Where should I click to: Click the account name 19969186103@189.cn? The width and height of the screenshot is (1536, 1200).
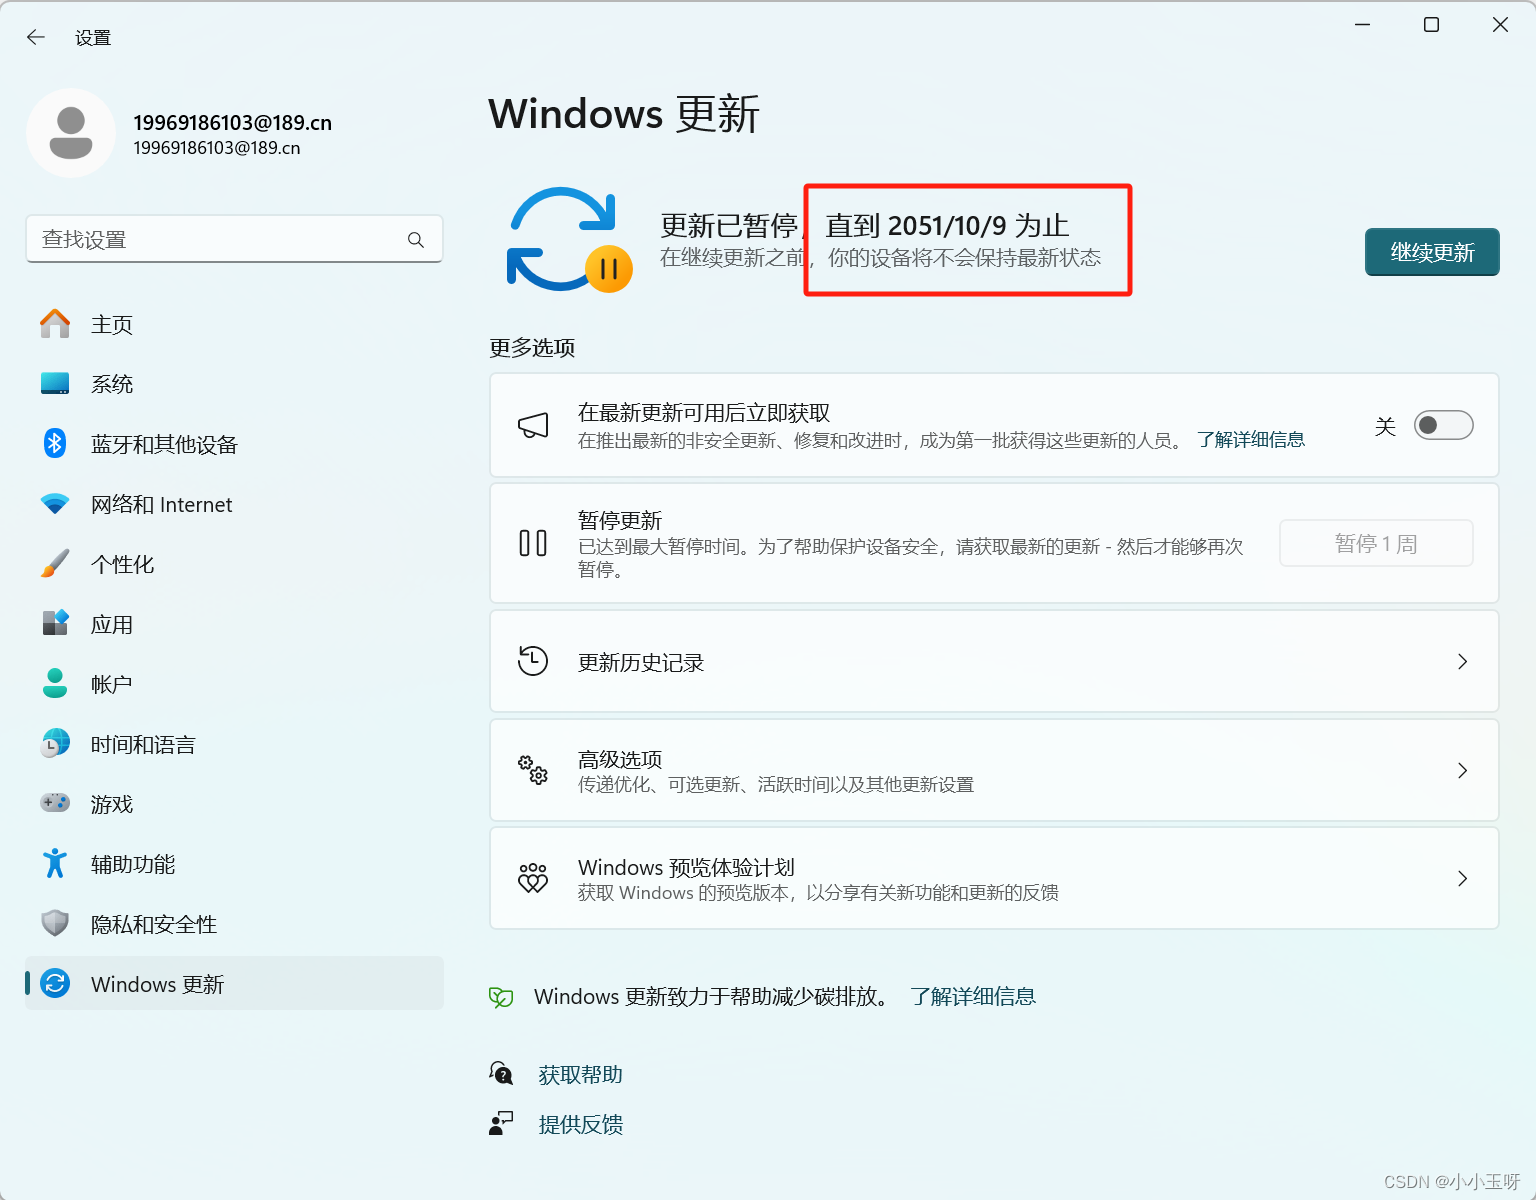(x=232, y=123)
